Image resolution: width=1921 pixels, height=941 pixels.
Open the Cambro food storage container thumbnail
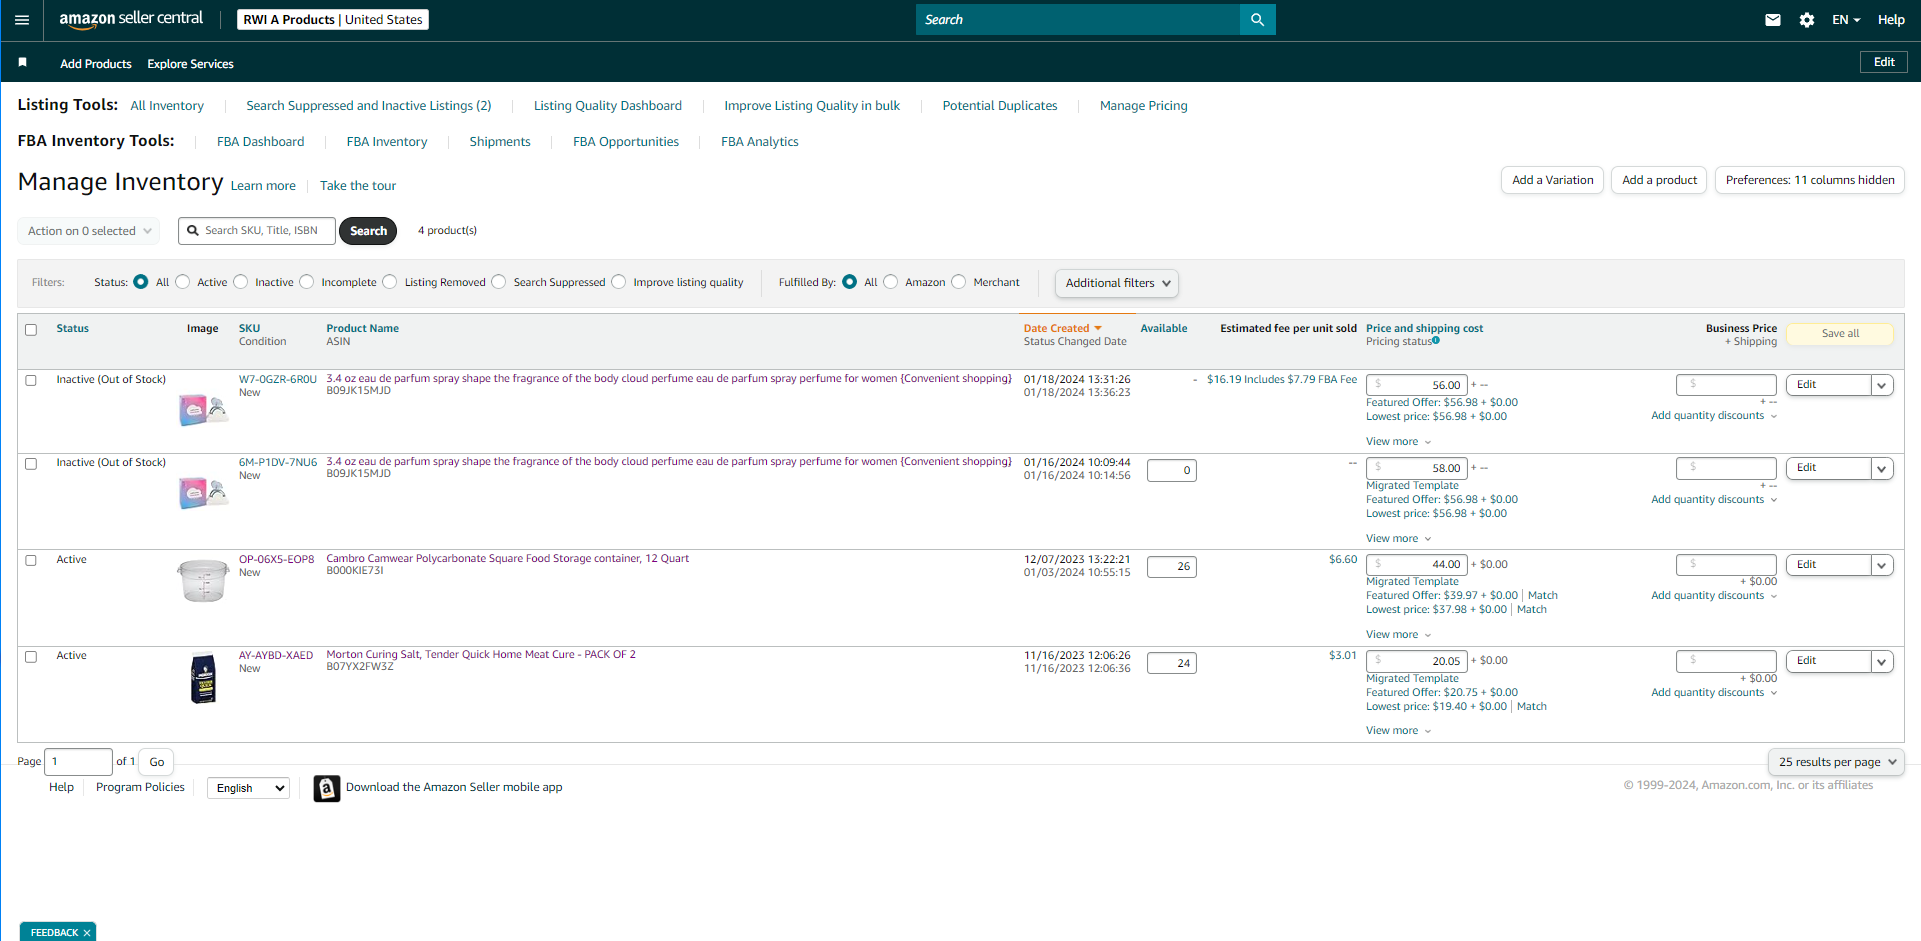203,580
